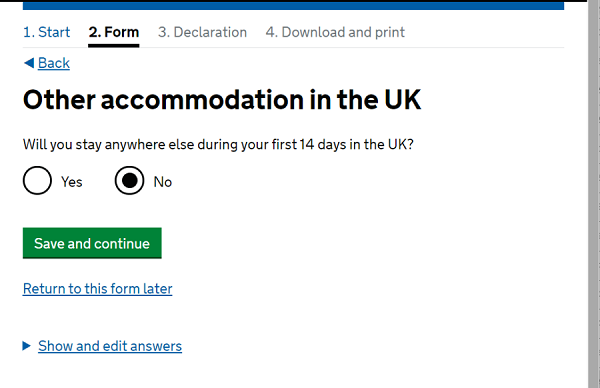Follow the Back link
This screenshot has width=600, height=388.
[x=54, y=63]
